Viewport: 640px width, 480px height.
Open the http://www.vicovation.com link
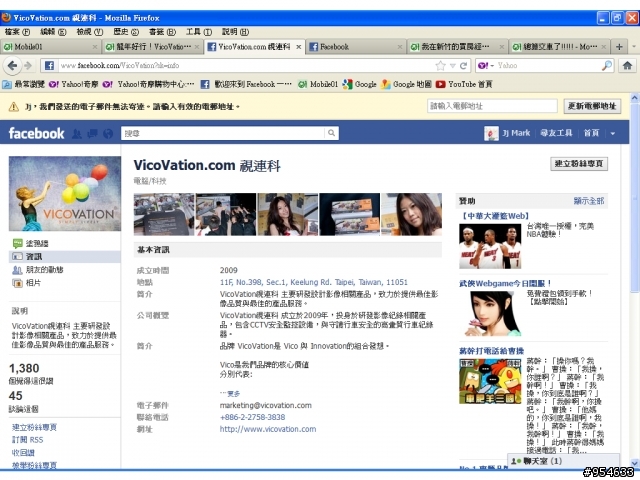click(268, 429)
